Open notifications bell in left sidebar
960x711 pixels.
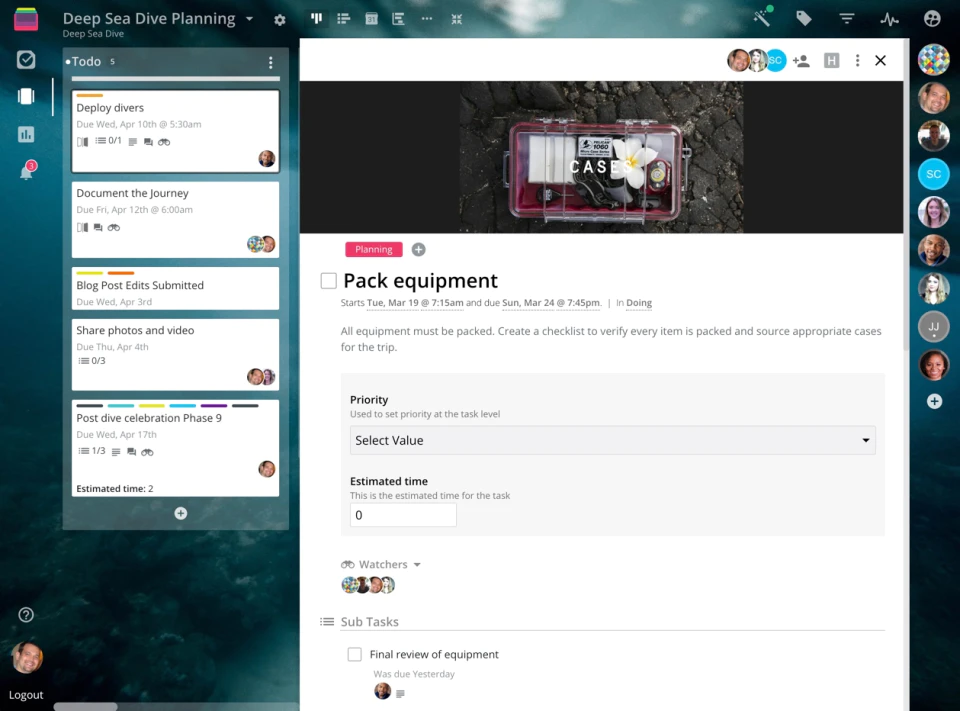click(x=26, y=171)
